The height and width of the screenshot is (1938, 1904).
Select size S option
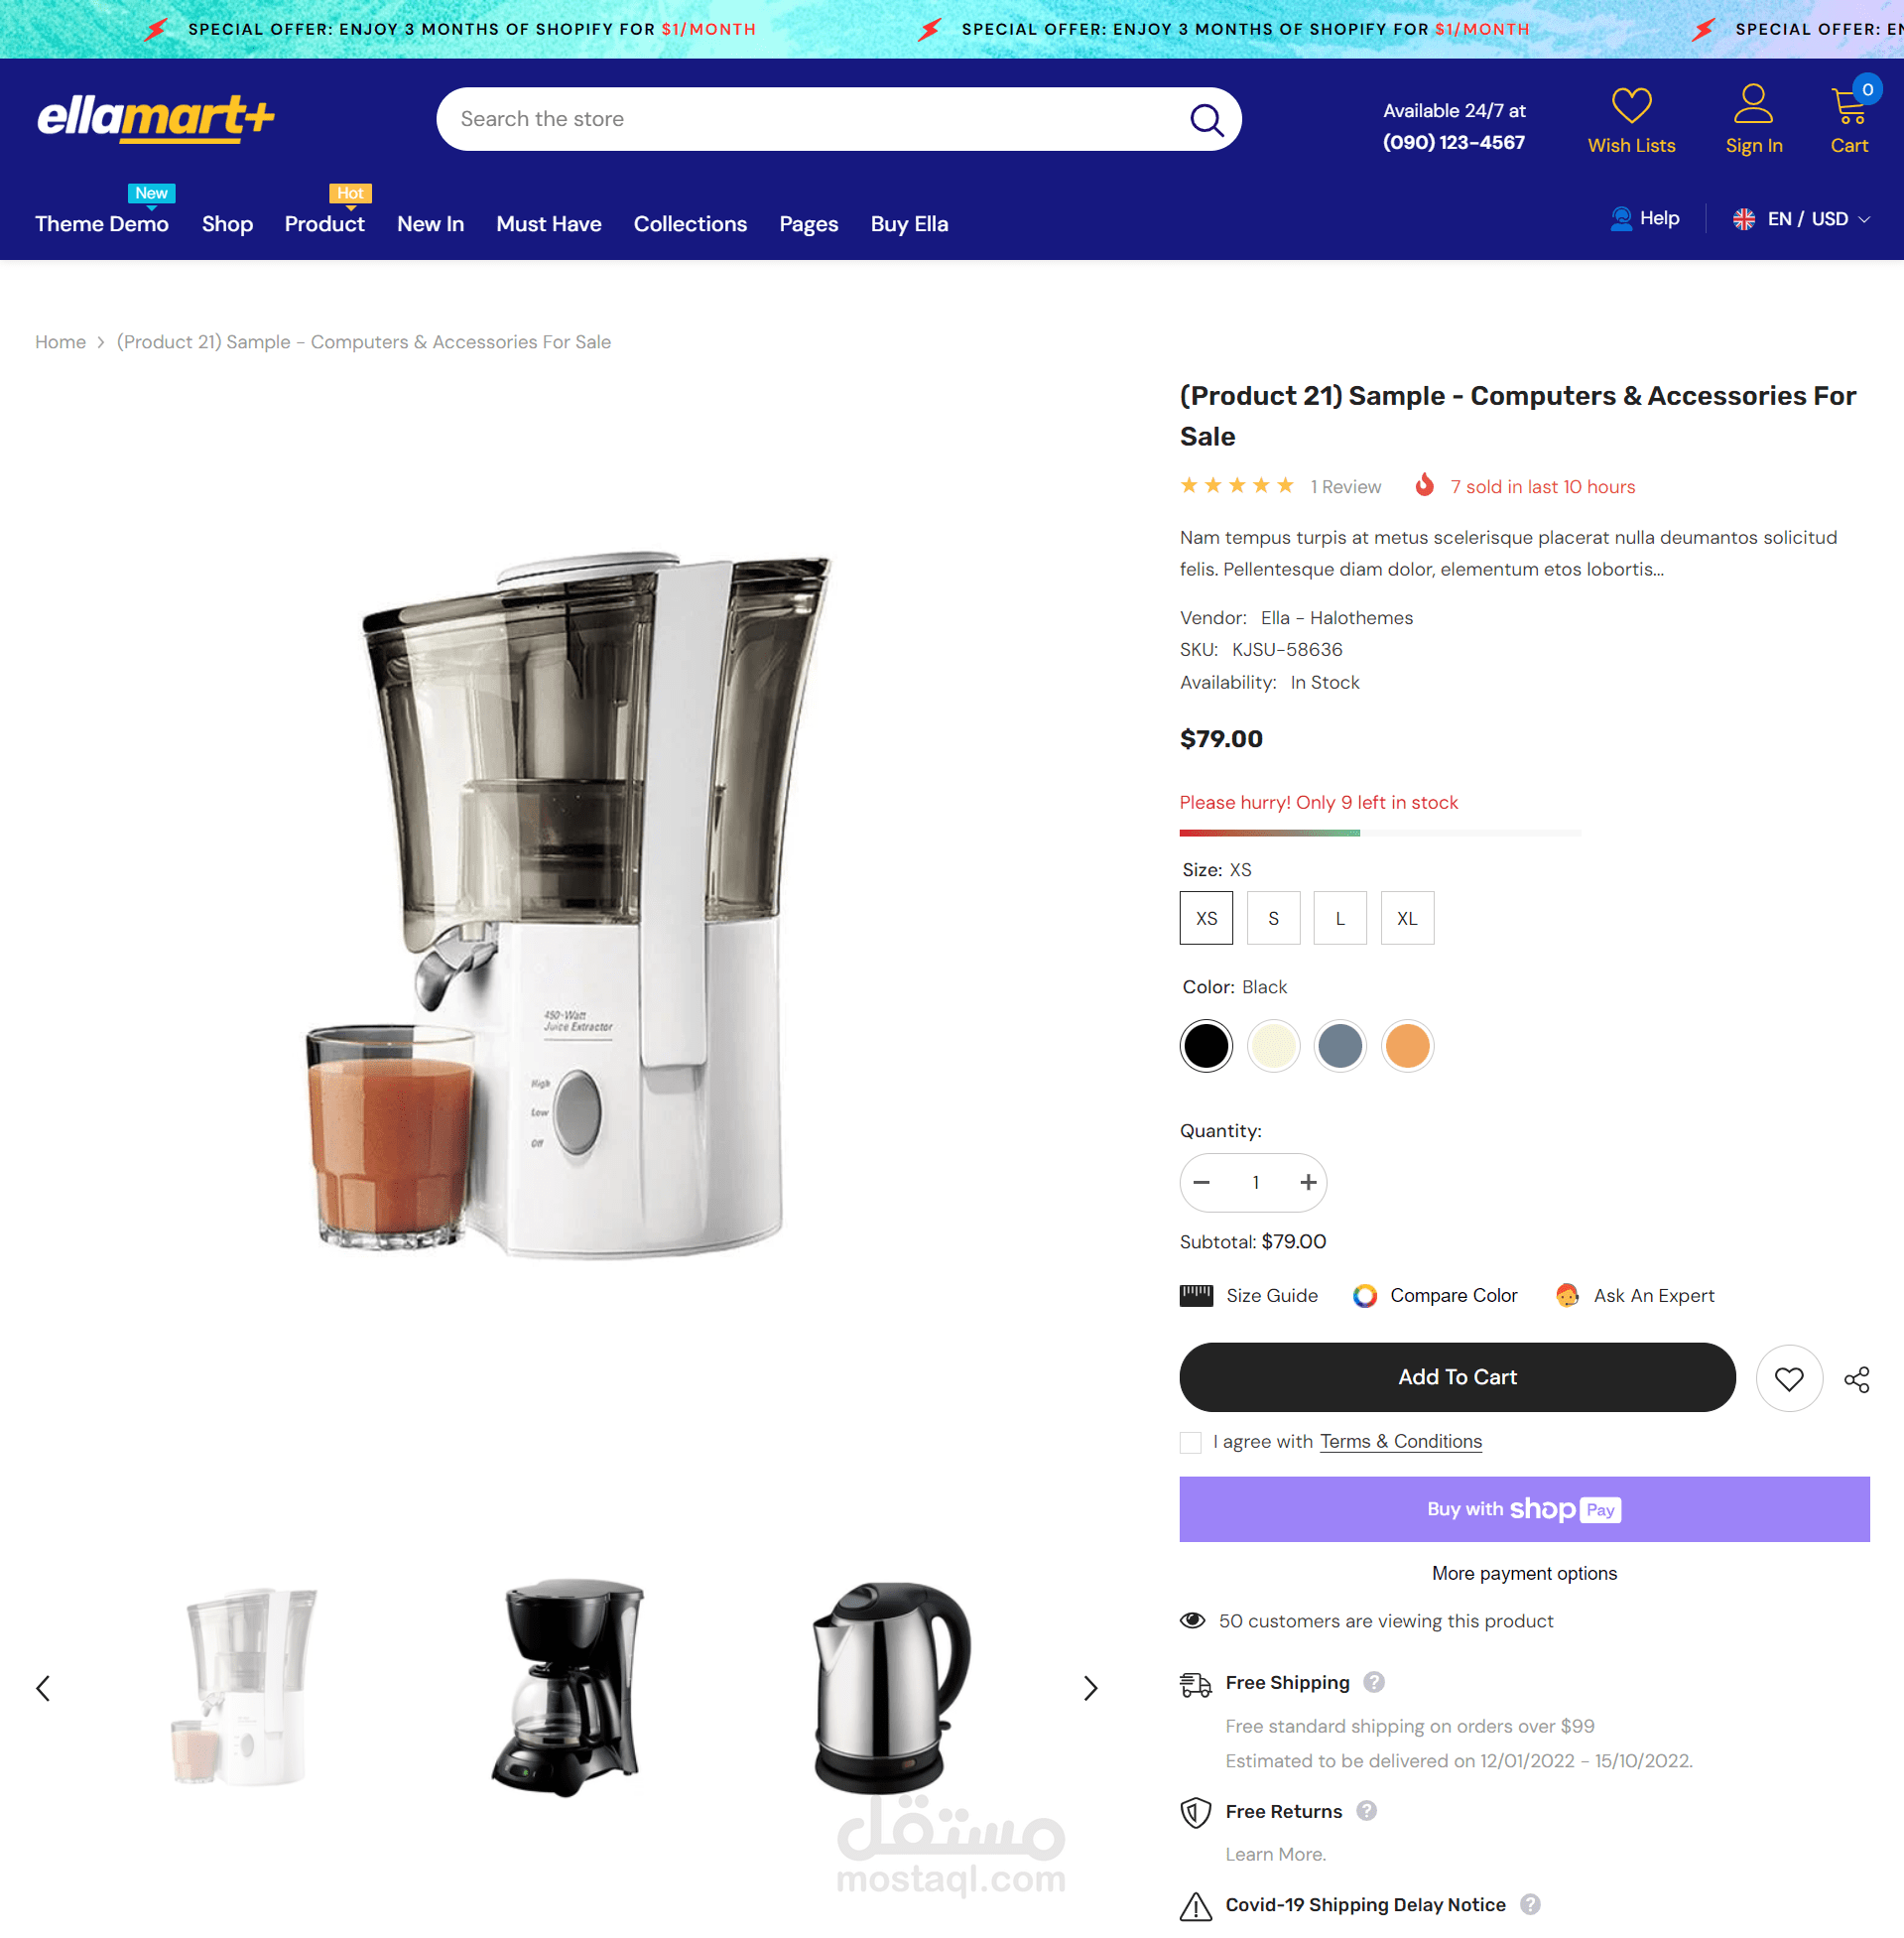[1273, 918]
